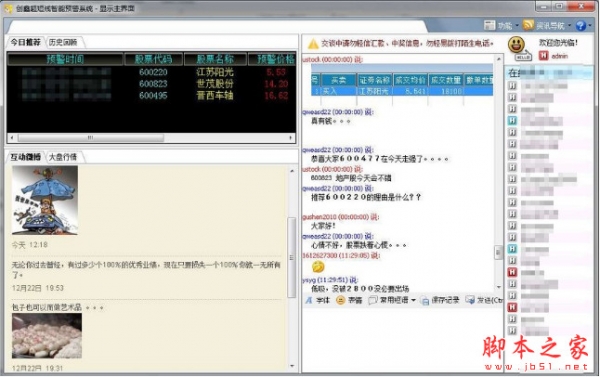The height and width of the screenshot is (377, 600).
Task: Click the emoji sent by 1612627300
Action: pos(318,267)
